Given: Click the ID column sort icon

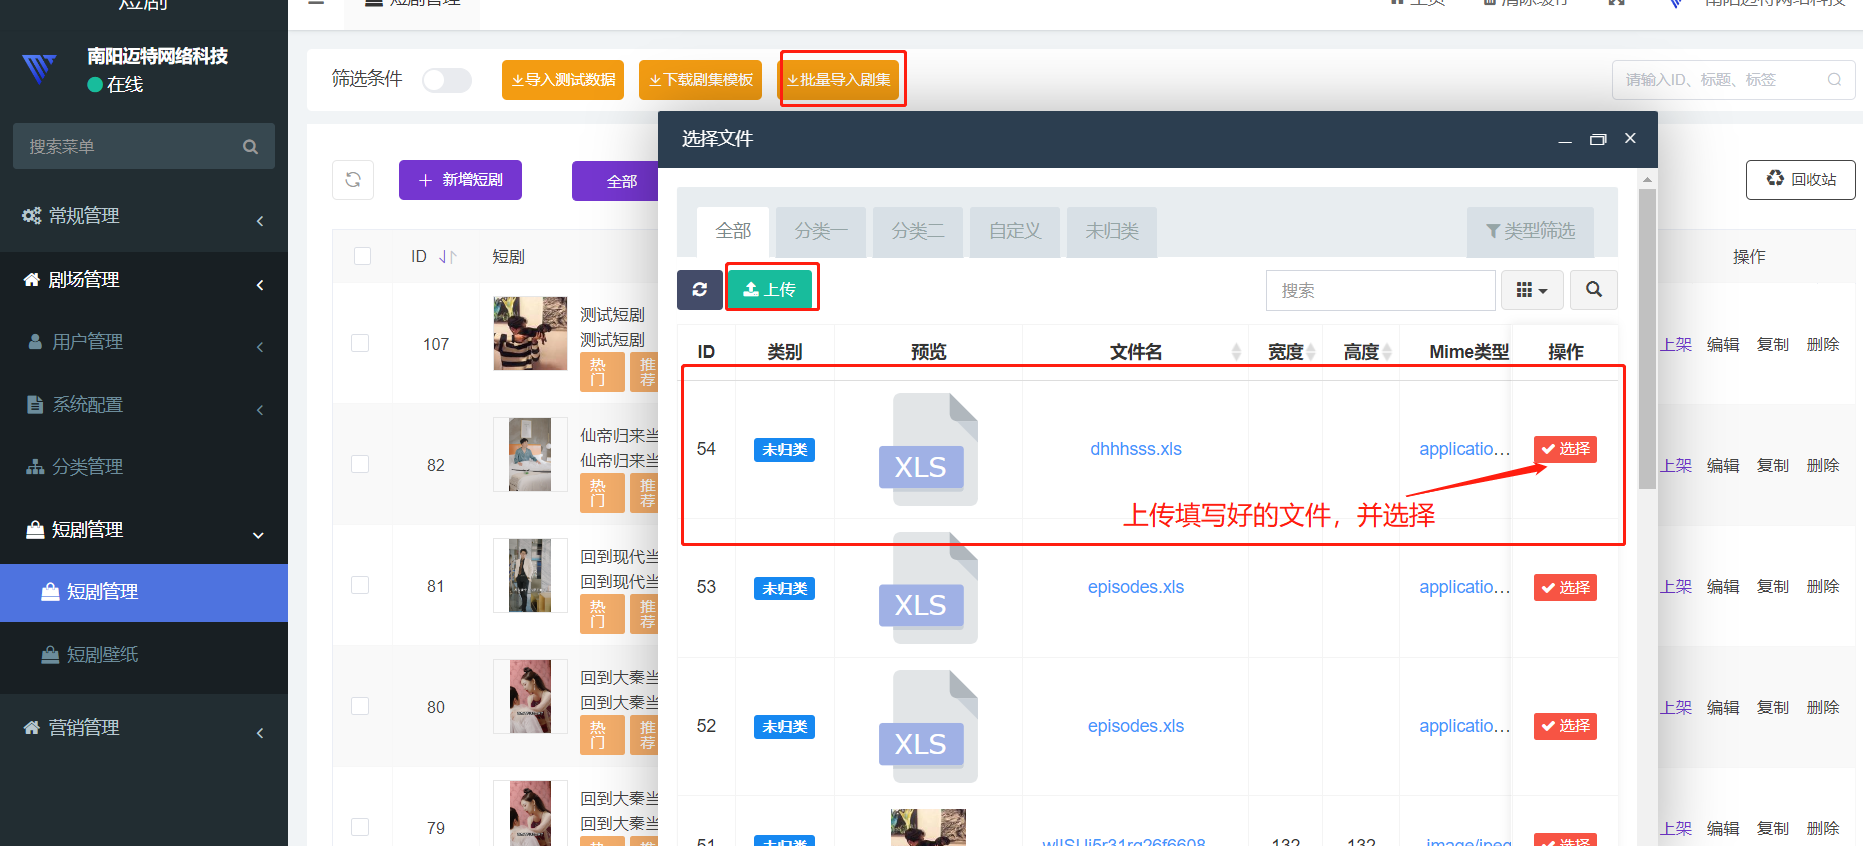Looking at the screenshot, I should click(448, 257).
